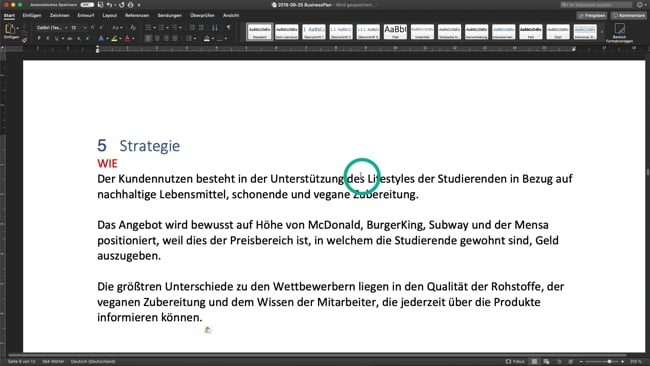This screenshot has width=650, height=366.
Task: Expand the styles gallery with the arrow
Action: coord(601,32)
